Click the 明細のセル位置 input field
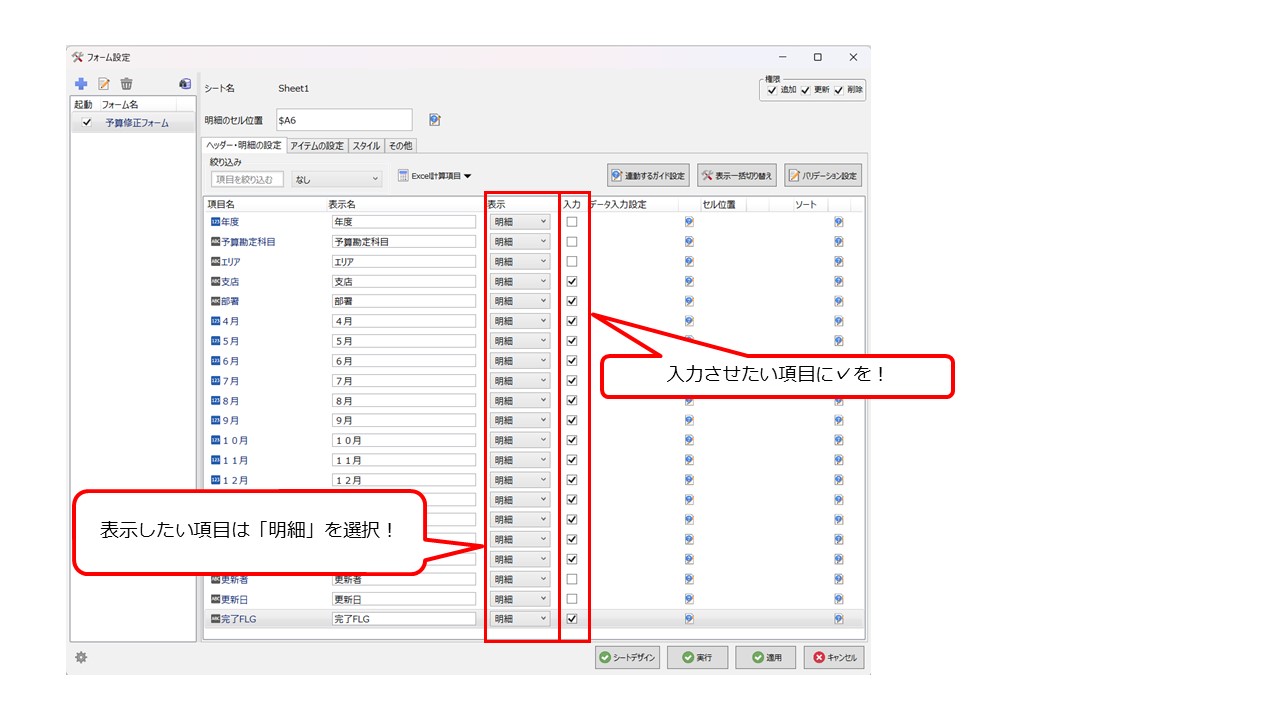Screen dimensions: 1280x720 (x=344, y=120)
